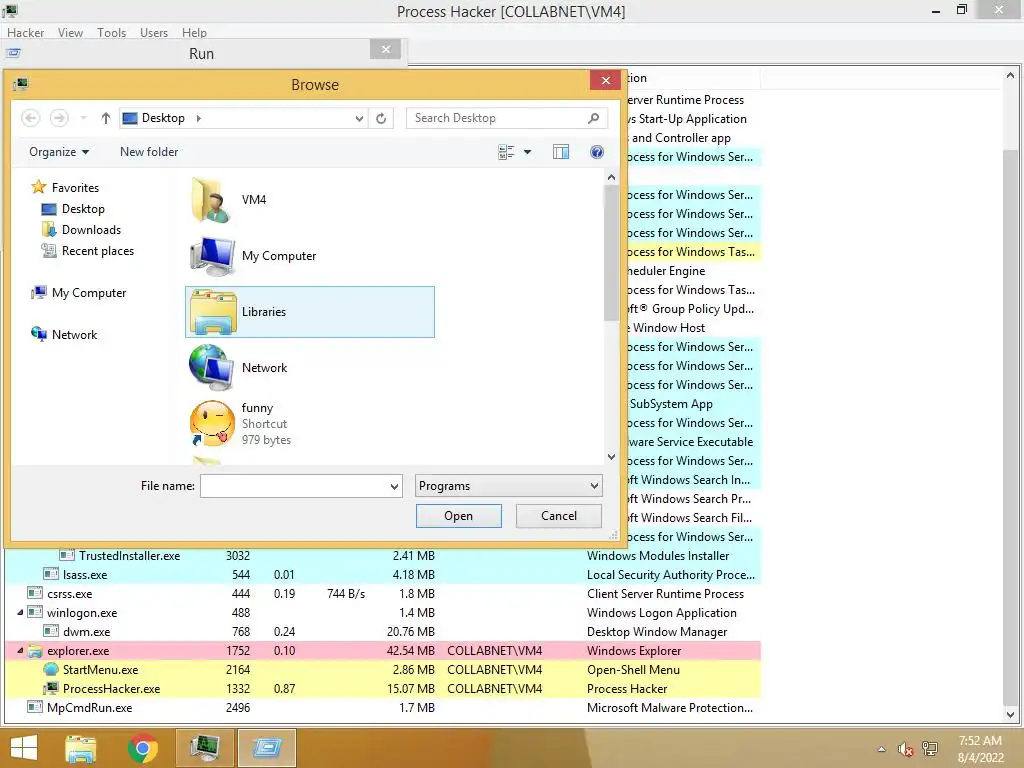Viewport: 1024px width, 768px height.
Task: Expand the address bar history dropdown
Action: 359,119
